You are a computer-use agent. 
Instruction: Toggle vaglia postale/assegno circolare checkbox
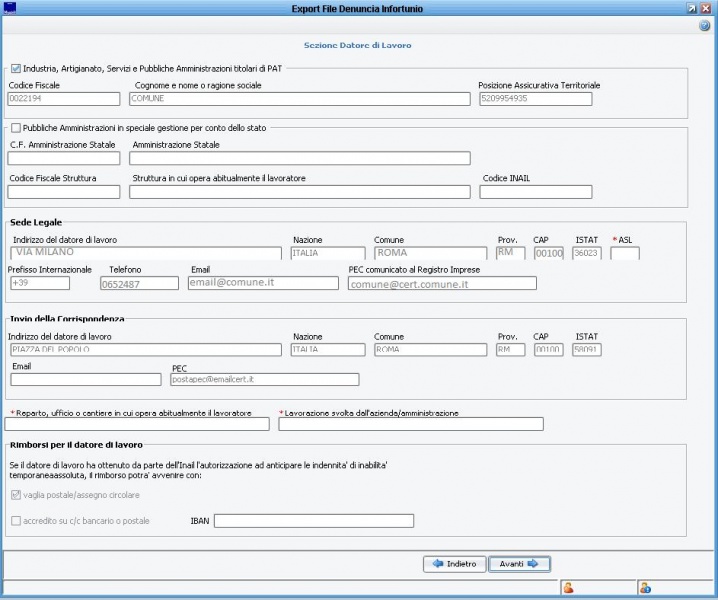pyautogui.click(x=16, y=495)
